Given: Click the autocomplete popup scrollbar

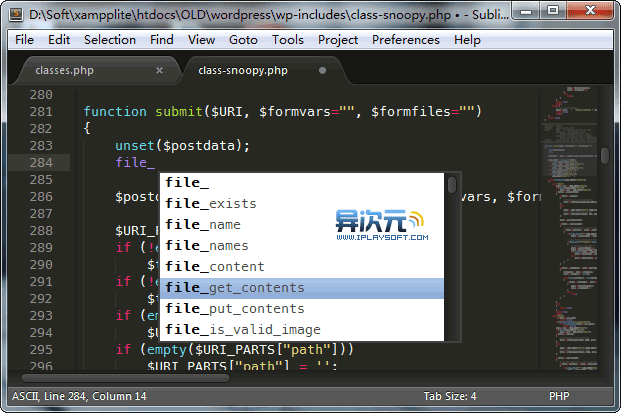Looking at the screenshot, I should [452, 186].
